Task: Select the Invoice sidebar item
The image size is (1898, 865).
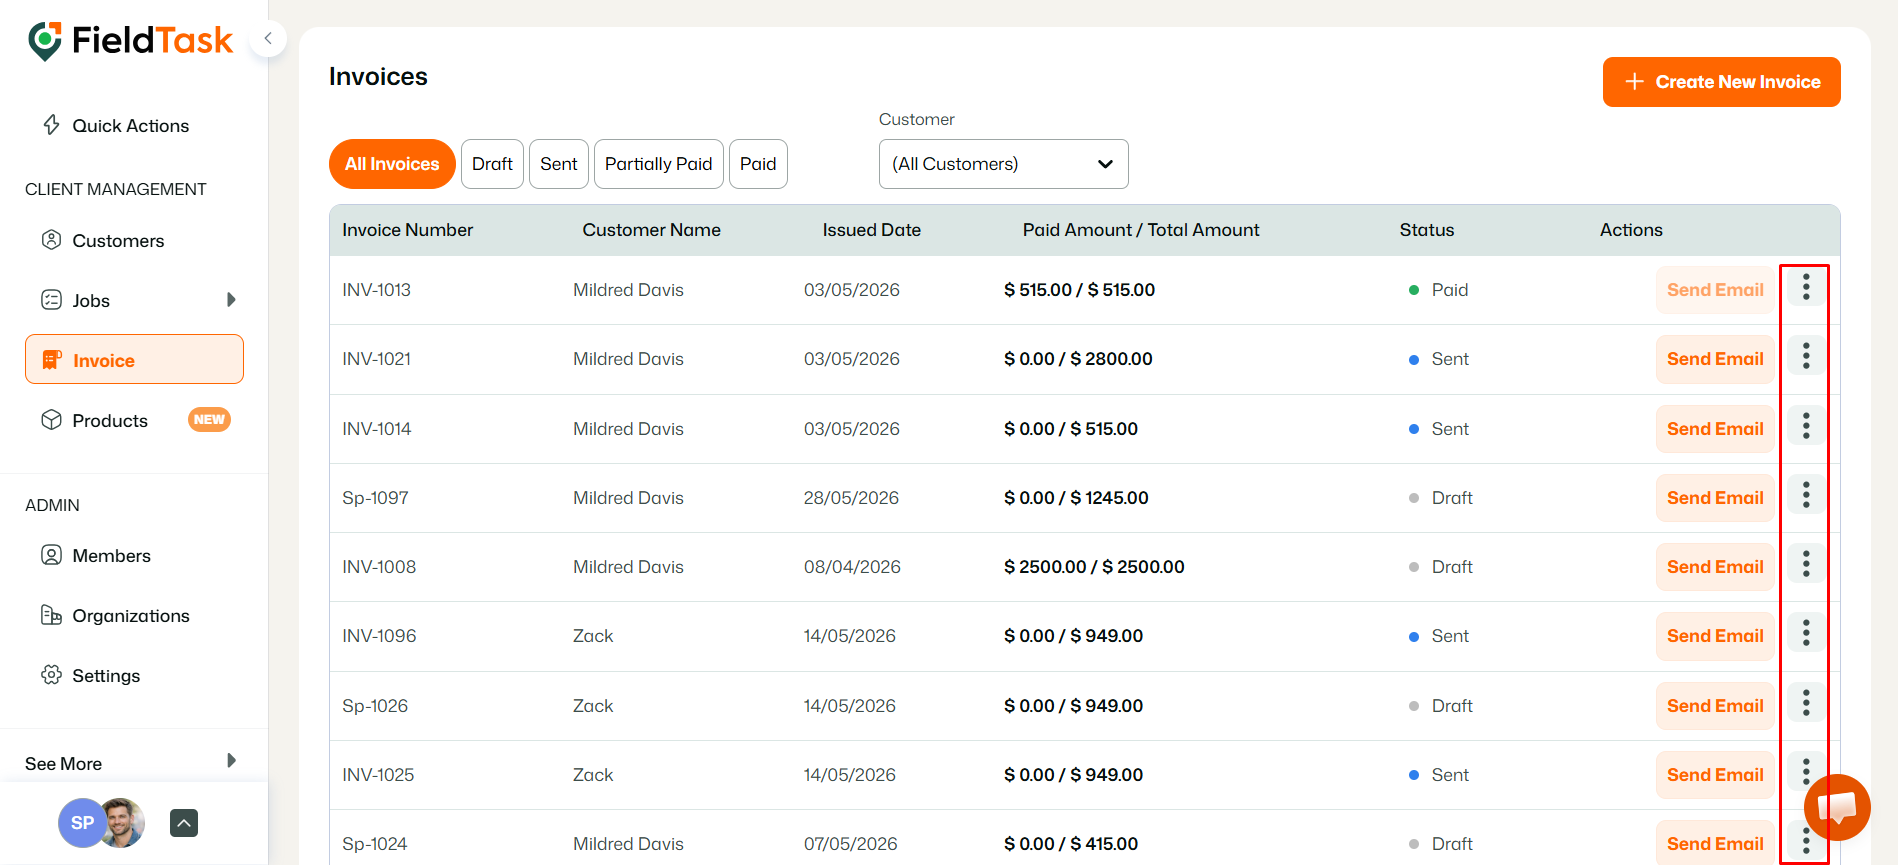Action: tap(134, 360)
